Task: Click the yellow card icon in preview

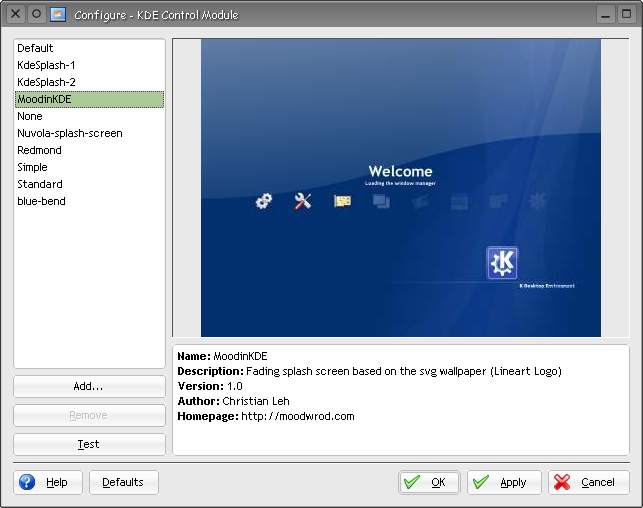Action: (342, 201)
